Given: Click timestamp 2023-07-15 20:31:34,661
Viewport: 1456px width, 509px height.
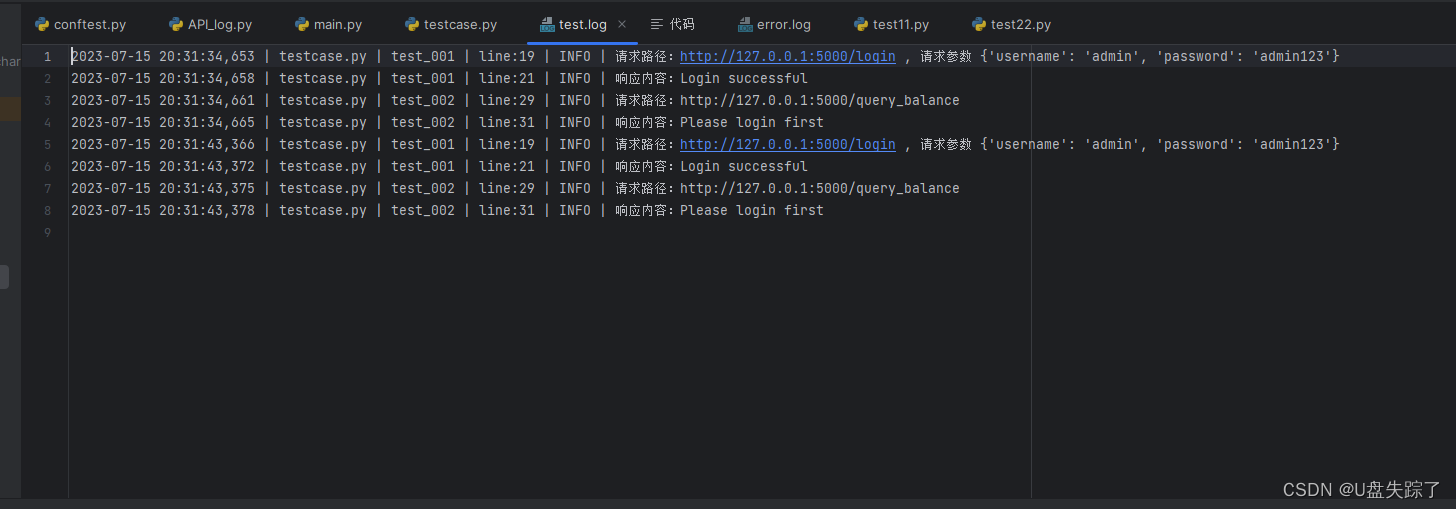Looking at the screenshot, I should pos(163,101).
